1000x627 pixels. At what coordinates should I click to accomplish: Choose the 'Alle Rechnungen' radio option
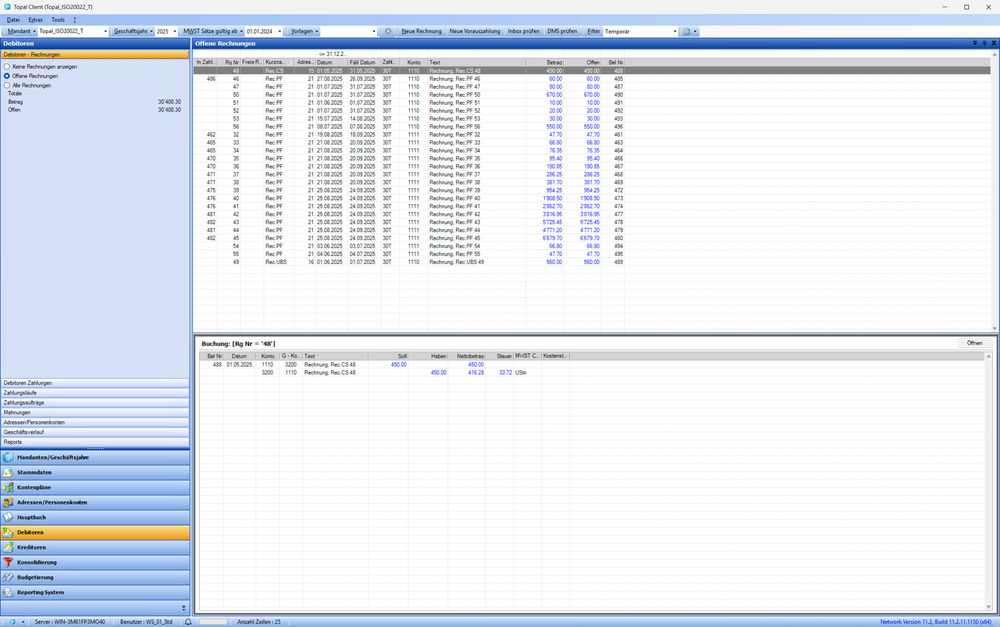pos(6,85)
